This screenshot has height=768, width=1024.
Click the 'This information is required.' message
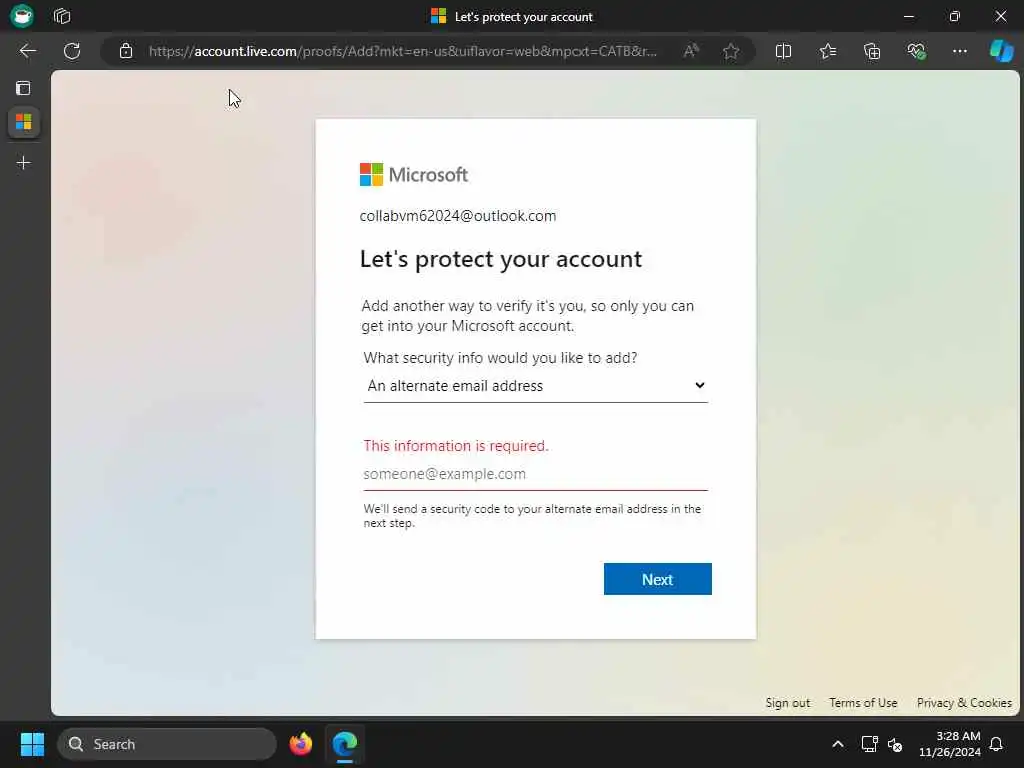[x=456, y=446]
